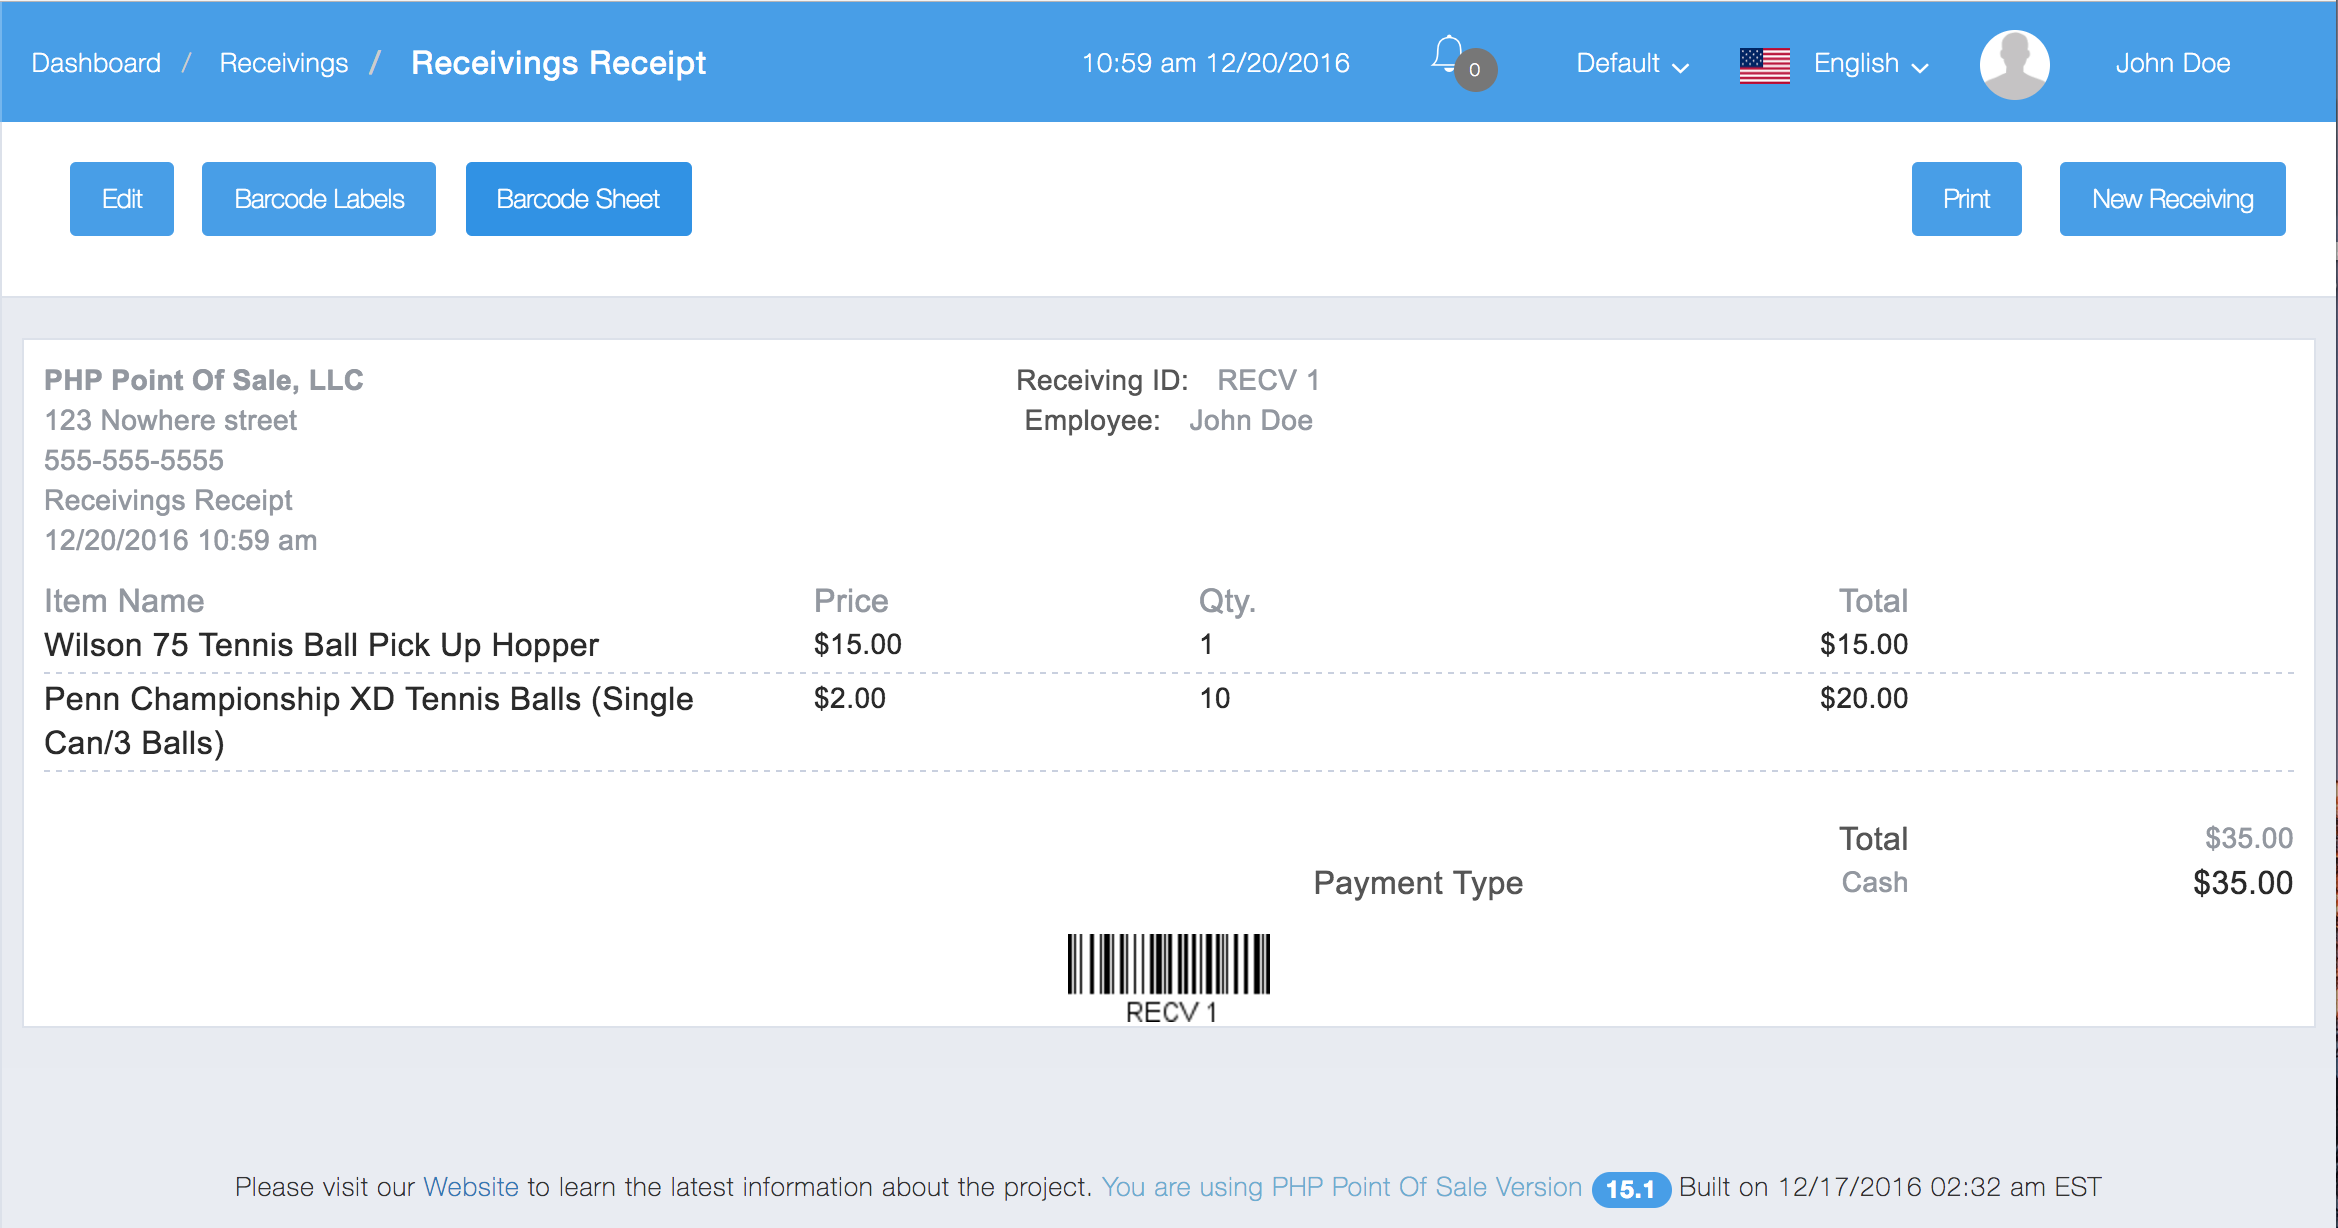Click the Edit button

click(x=122, y=199)
